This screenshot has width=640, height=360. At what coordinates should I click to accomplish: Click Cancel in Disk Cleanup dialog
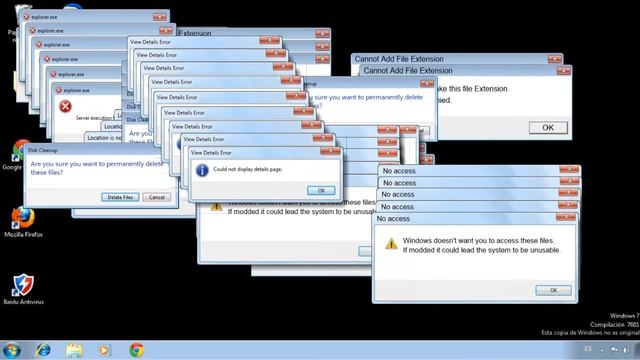pos(157,197)
